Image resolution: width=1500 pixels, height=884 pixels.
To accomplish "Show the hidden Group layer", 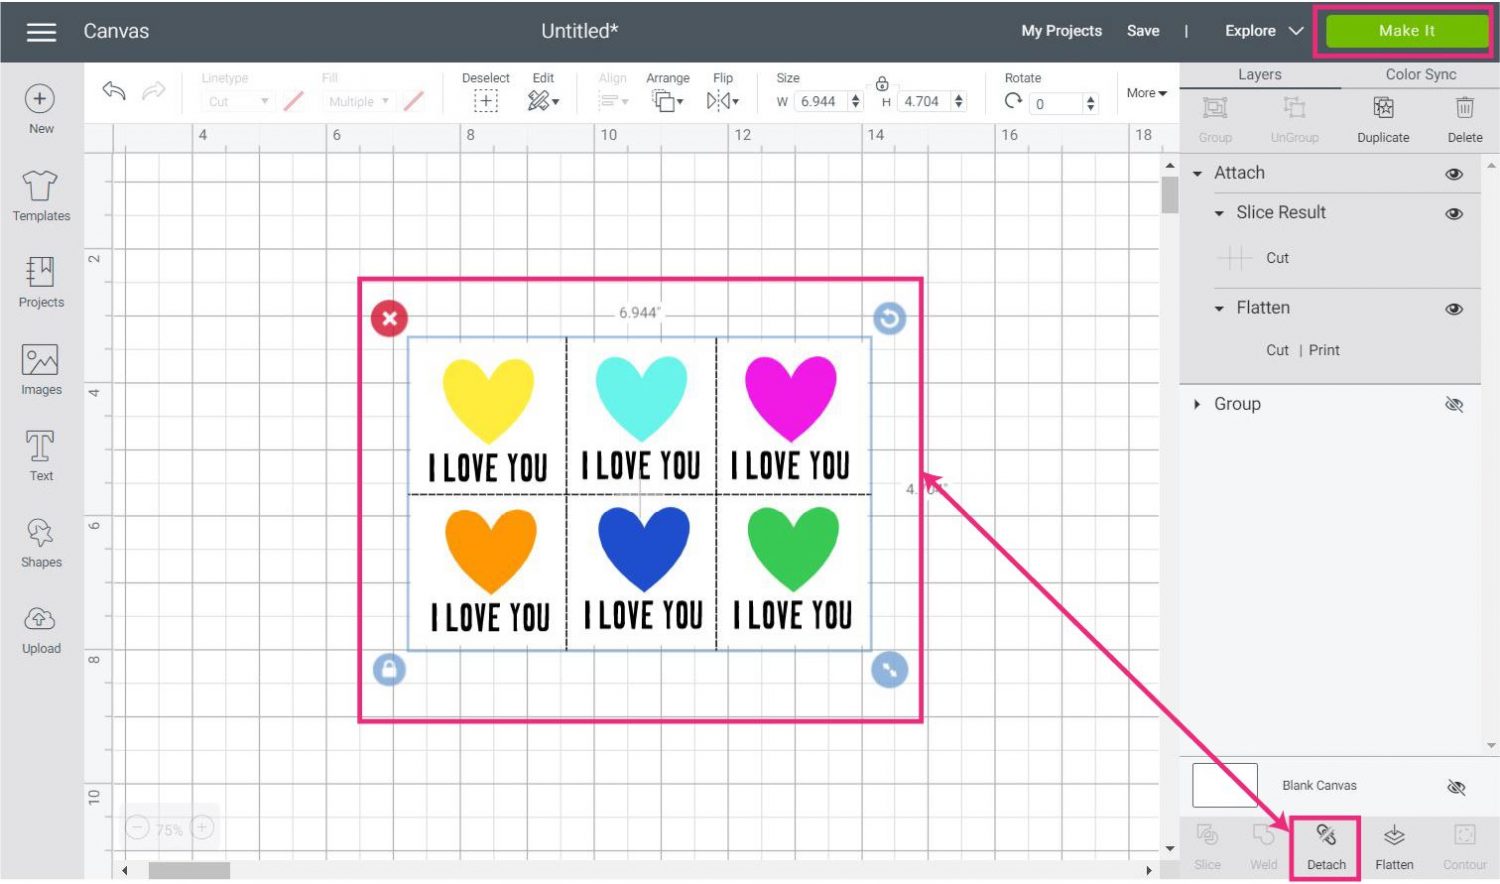I will [1454, 404].
